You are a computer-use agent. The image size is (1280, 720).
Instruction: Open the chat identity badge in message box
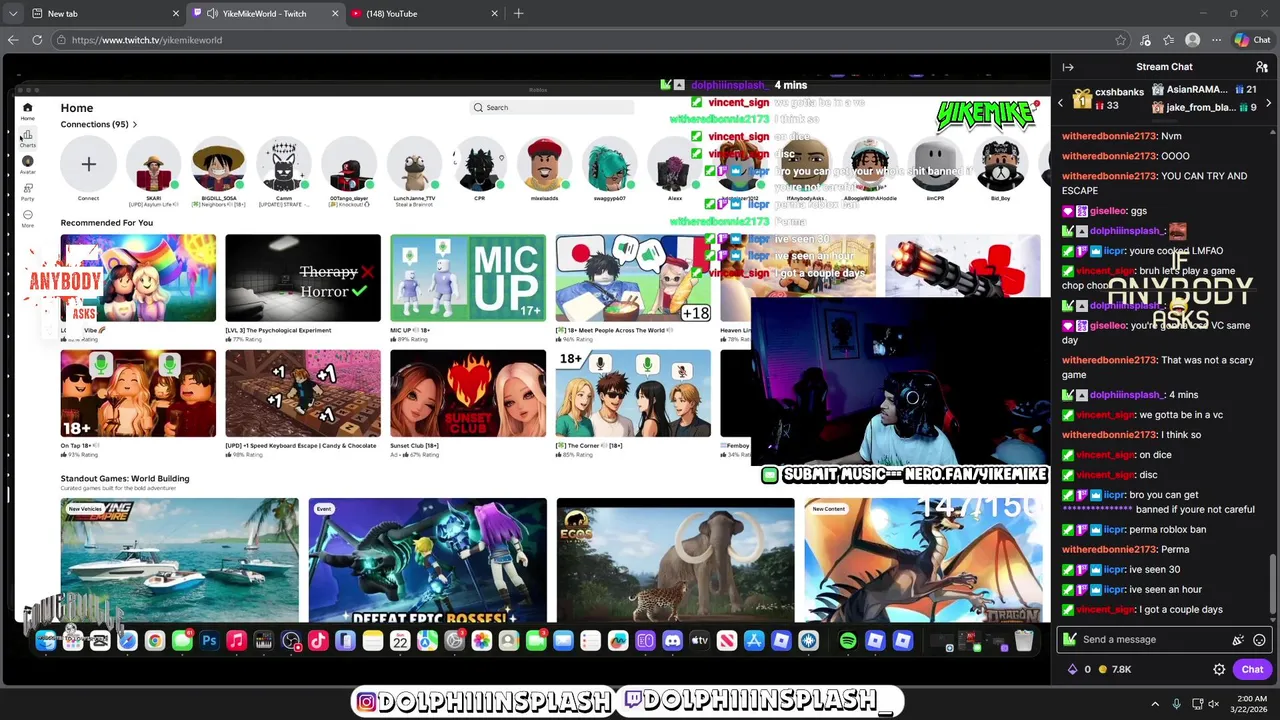(x=1070, y=640)
